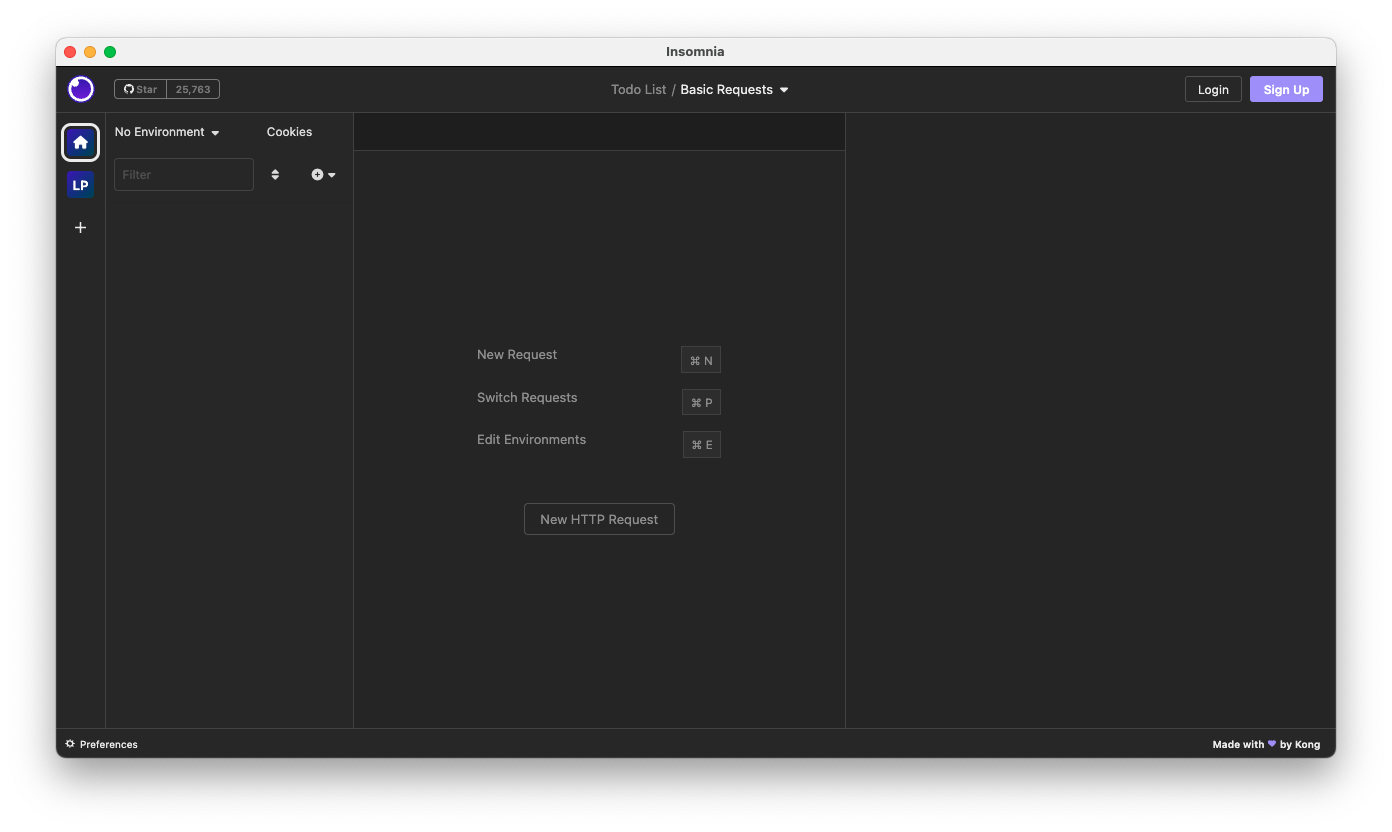This screenshot has width=1392, height=832.
Task: Click the ⌘ P shortcut hint
Action: tap(701, 402)
